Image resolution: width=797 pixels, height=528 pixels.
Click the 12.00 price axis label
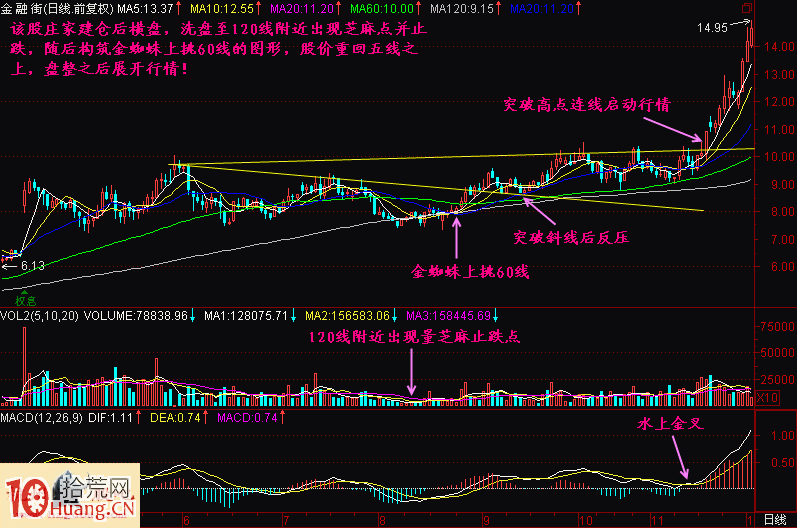pos(779,102)
